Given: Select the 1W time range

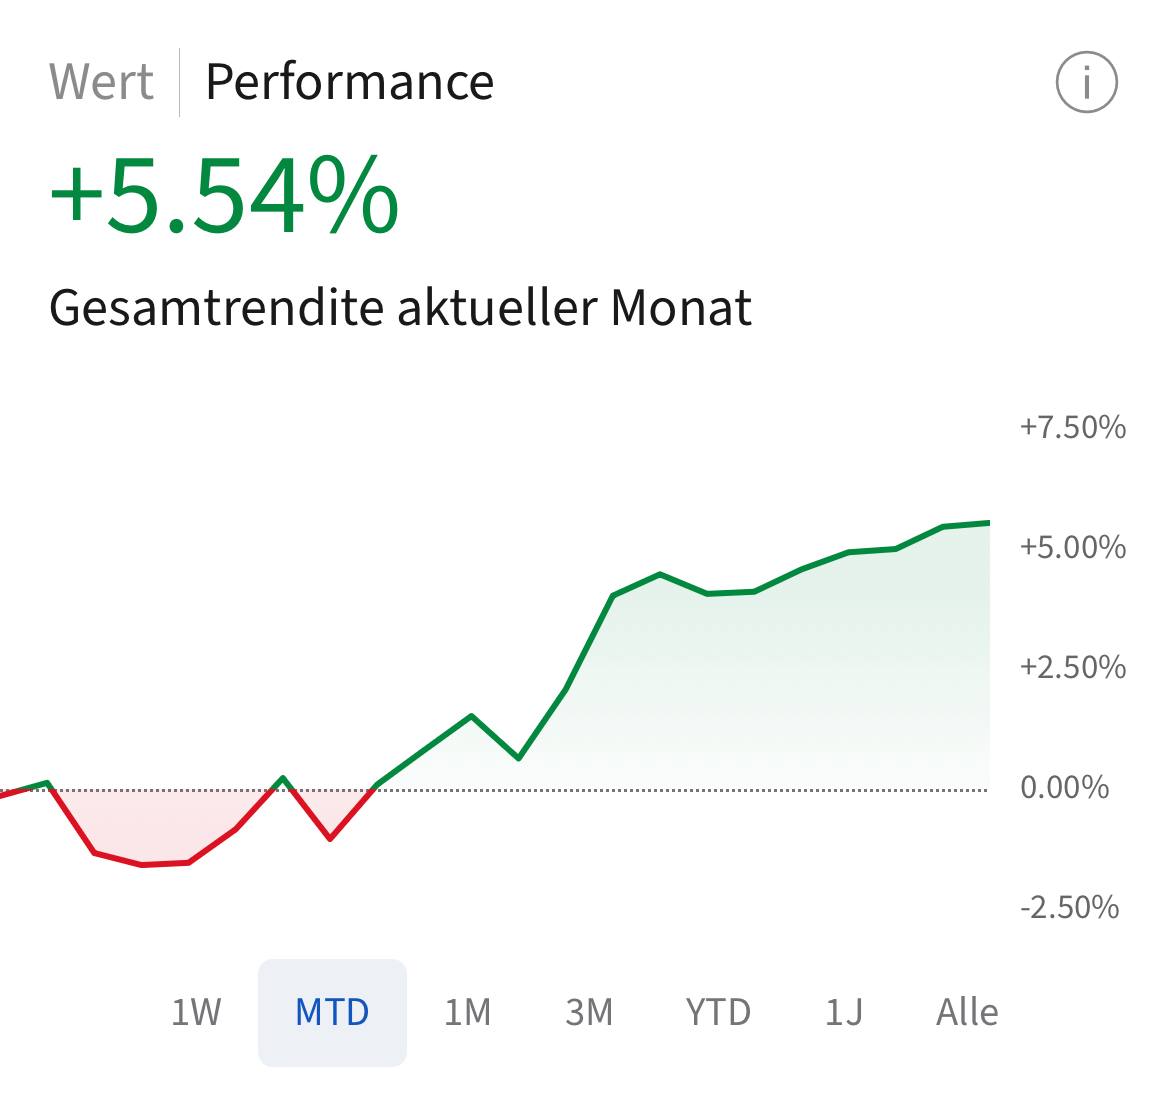Looking at the screenshot, I should (196, 1012).
